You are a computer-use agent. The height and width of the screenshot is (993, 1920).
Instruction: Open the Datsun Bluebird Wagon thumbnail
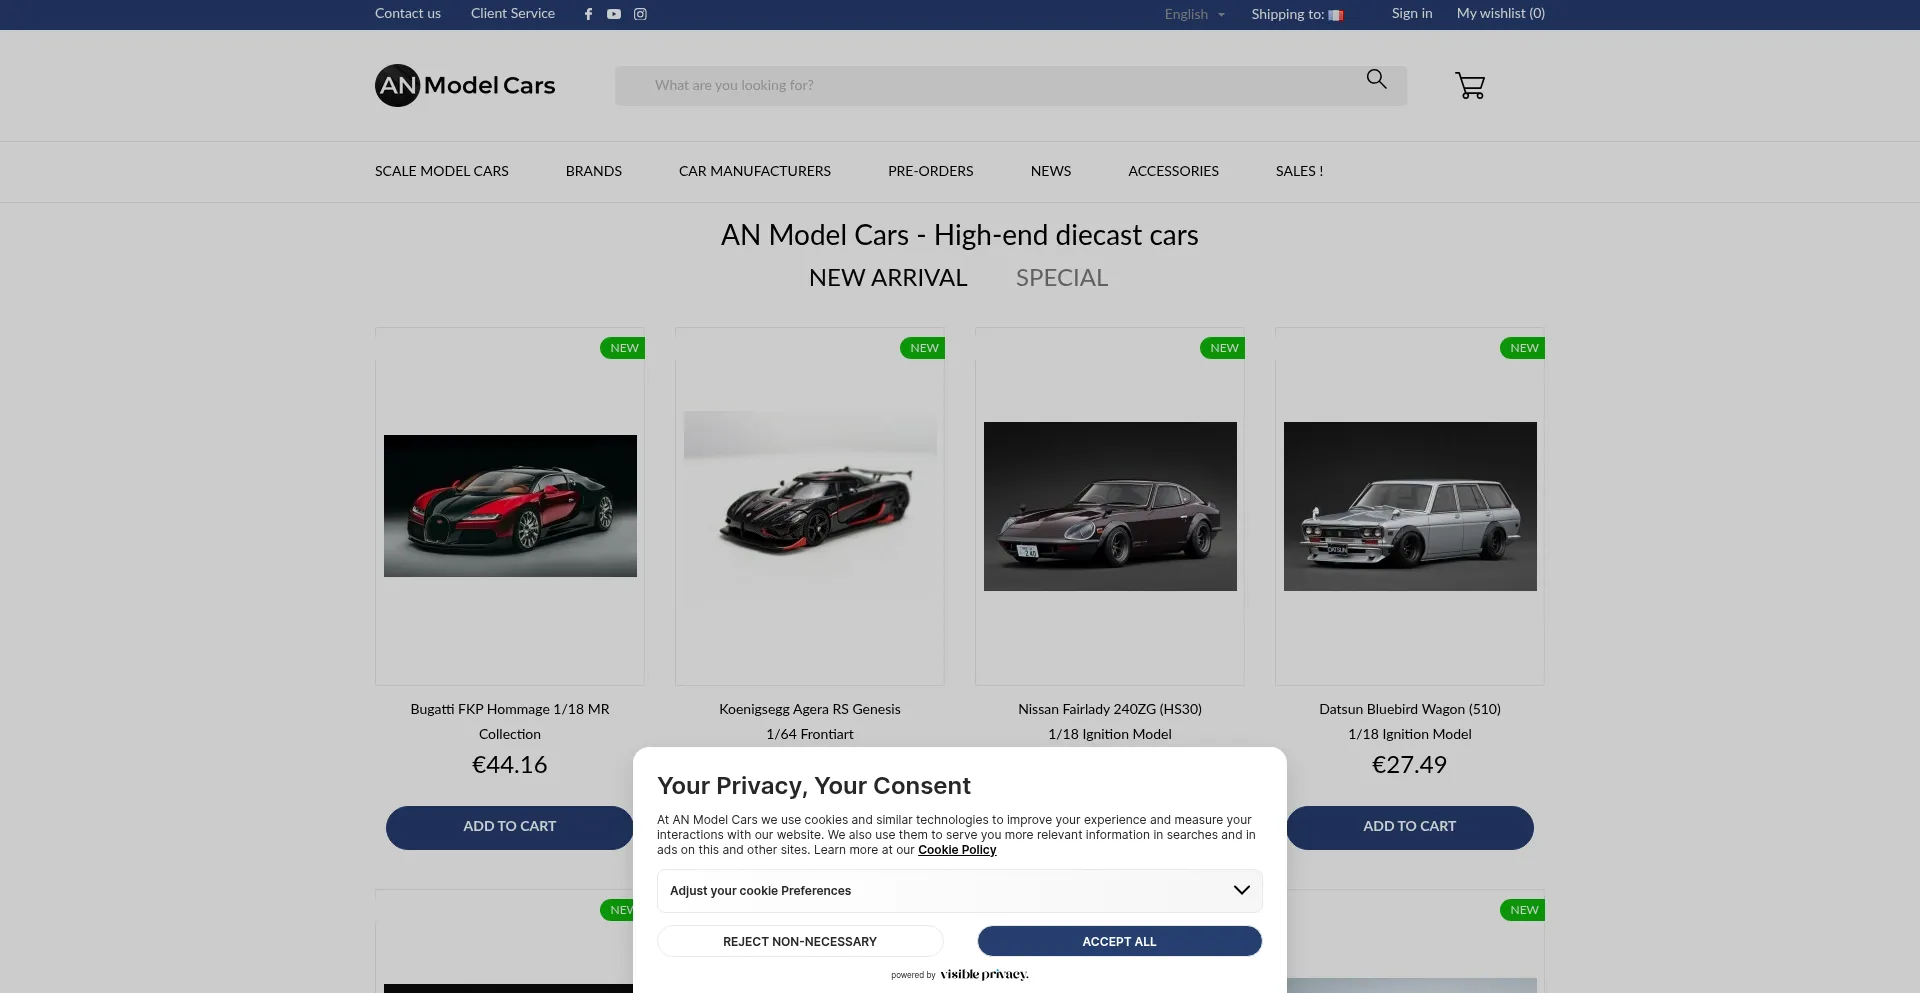coord(1410,506)
